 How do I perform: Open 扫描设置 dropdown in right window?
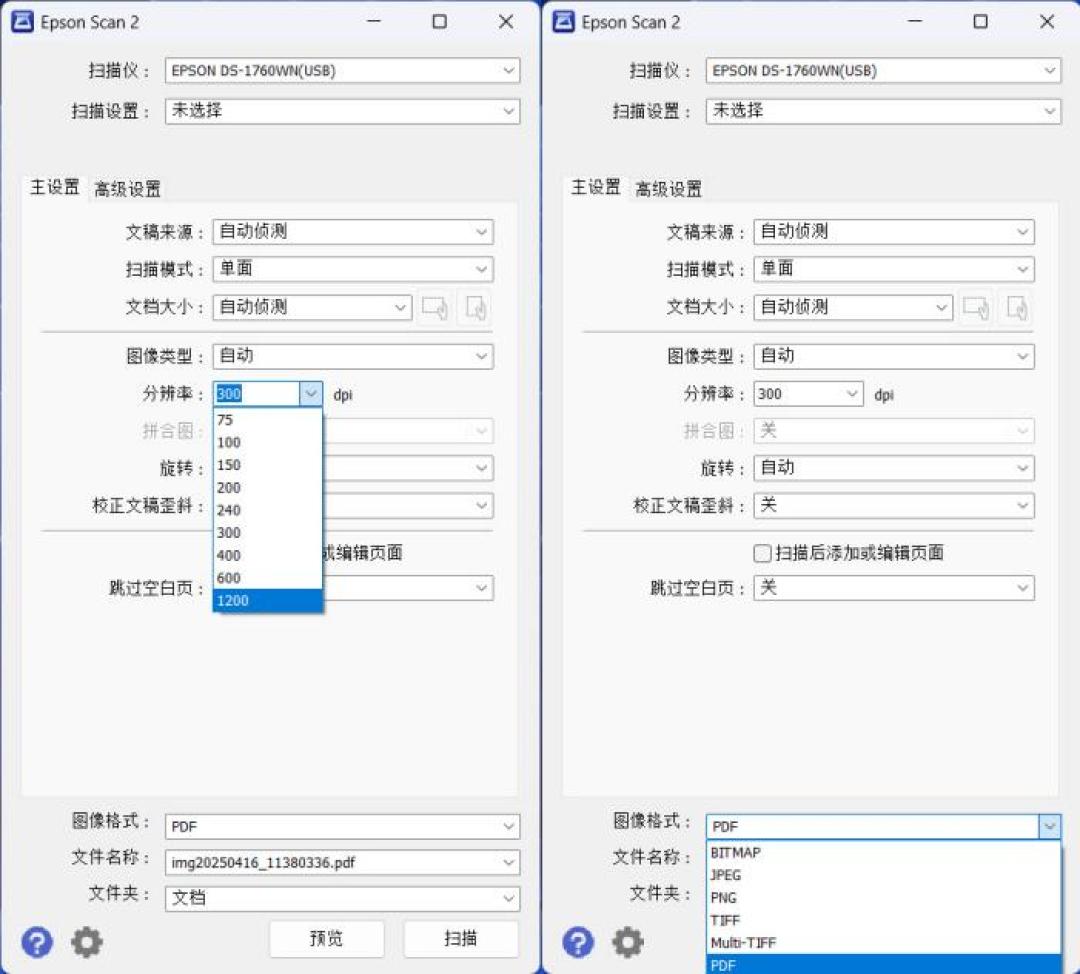pyautogui.click(x=883, y=111)
